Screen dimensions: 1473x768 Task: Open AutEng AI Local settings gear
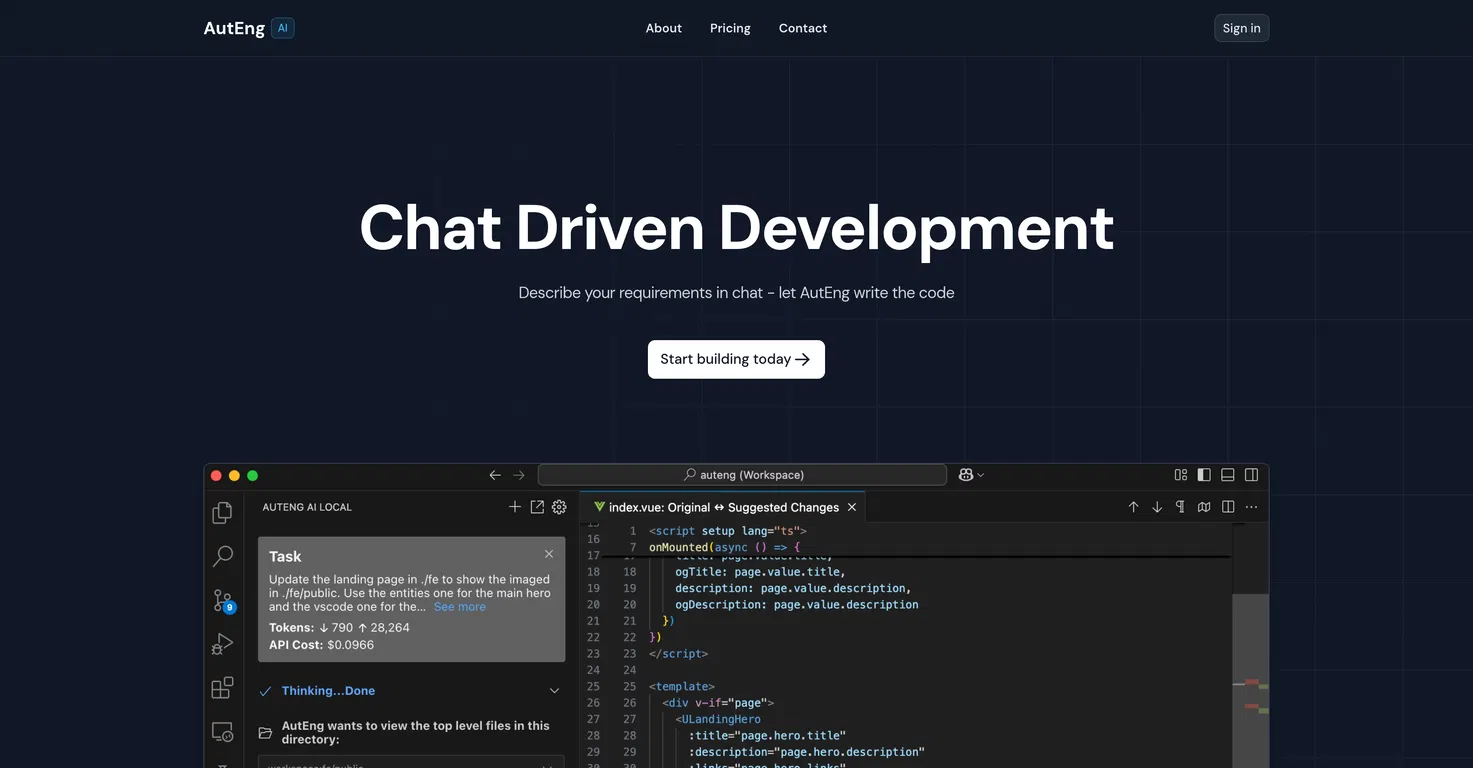pyautogui.click(x=559, y=507)
